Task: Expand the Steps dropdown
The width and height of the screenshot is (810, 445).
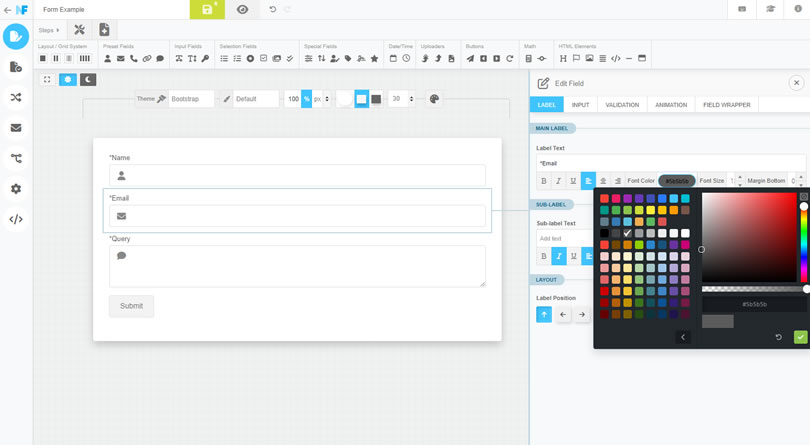Action: tap(49, 30)
